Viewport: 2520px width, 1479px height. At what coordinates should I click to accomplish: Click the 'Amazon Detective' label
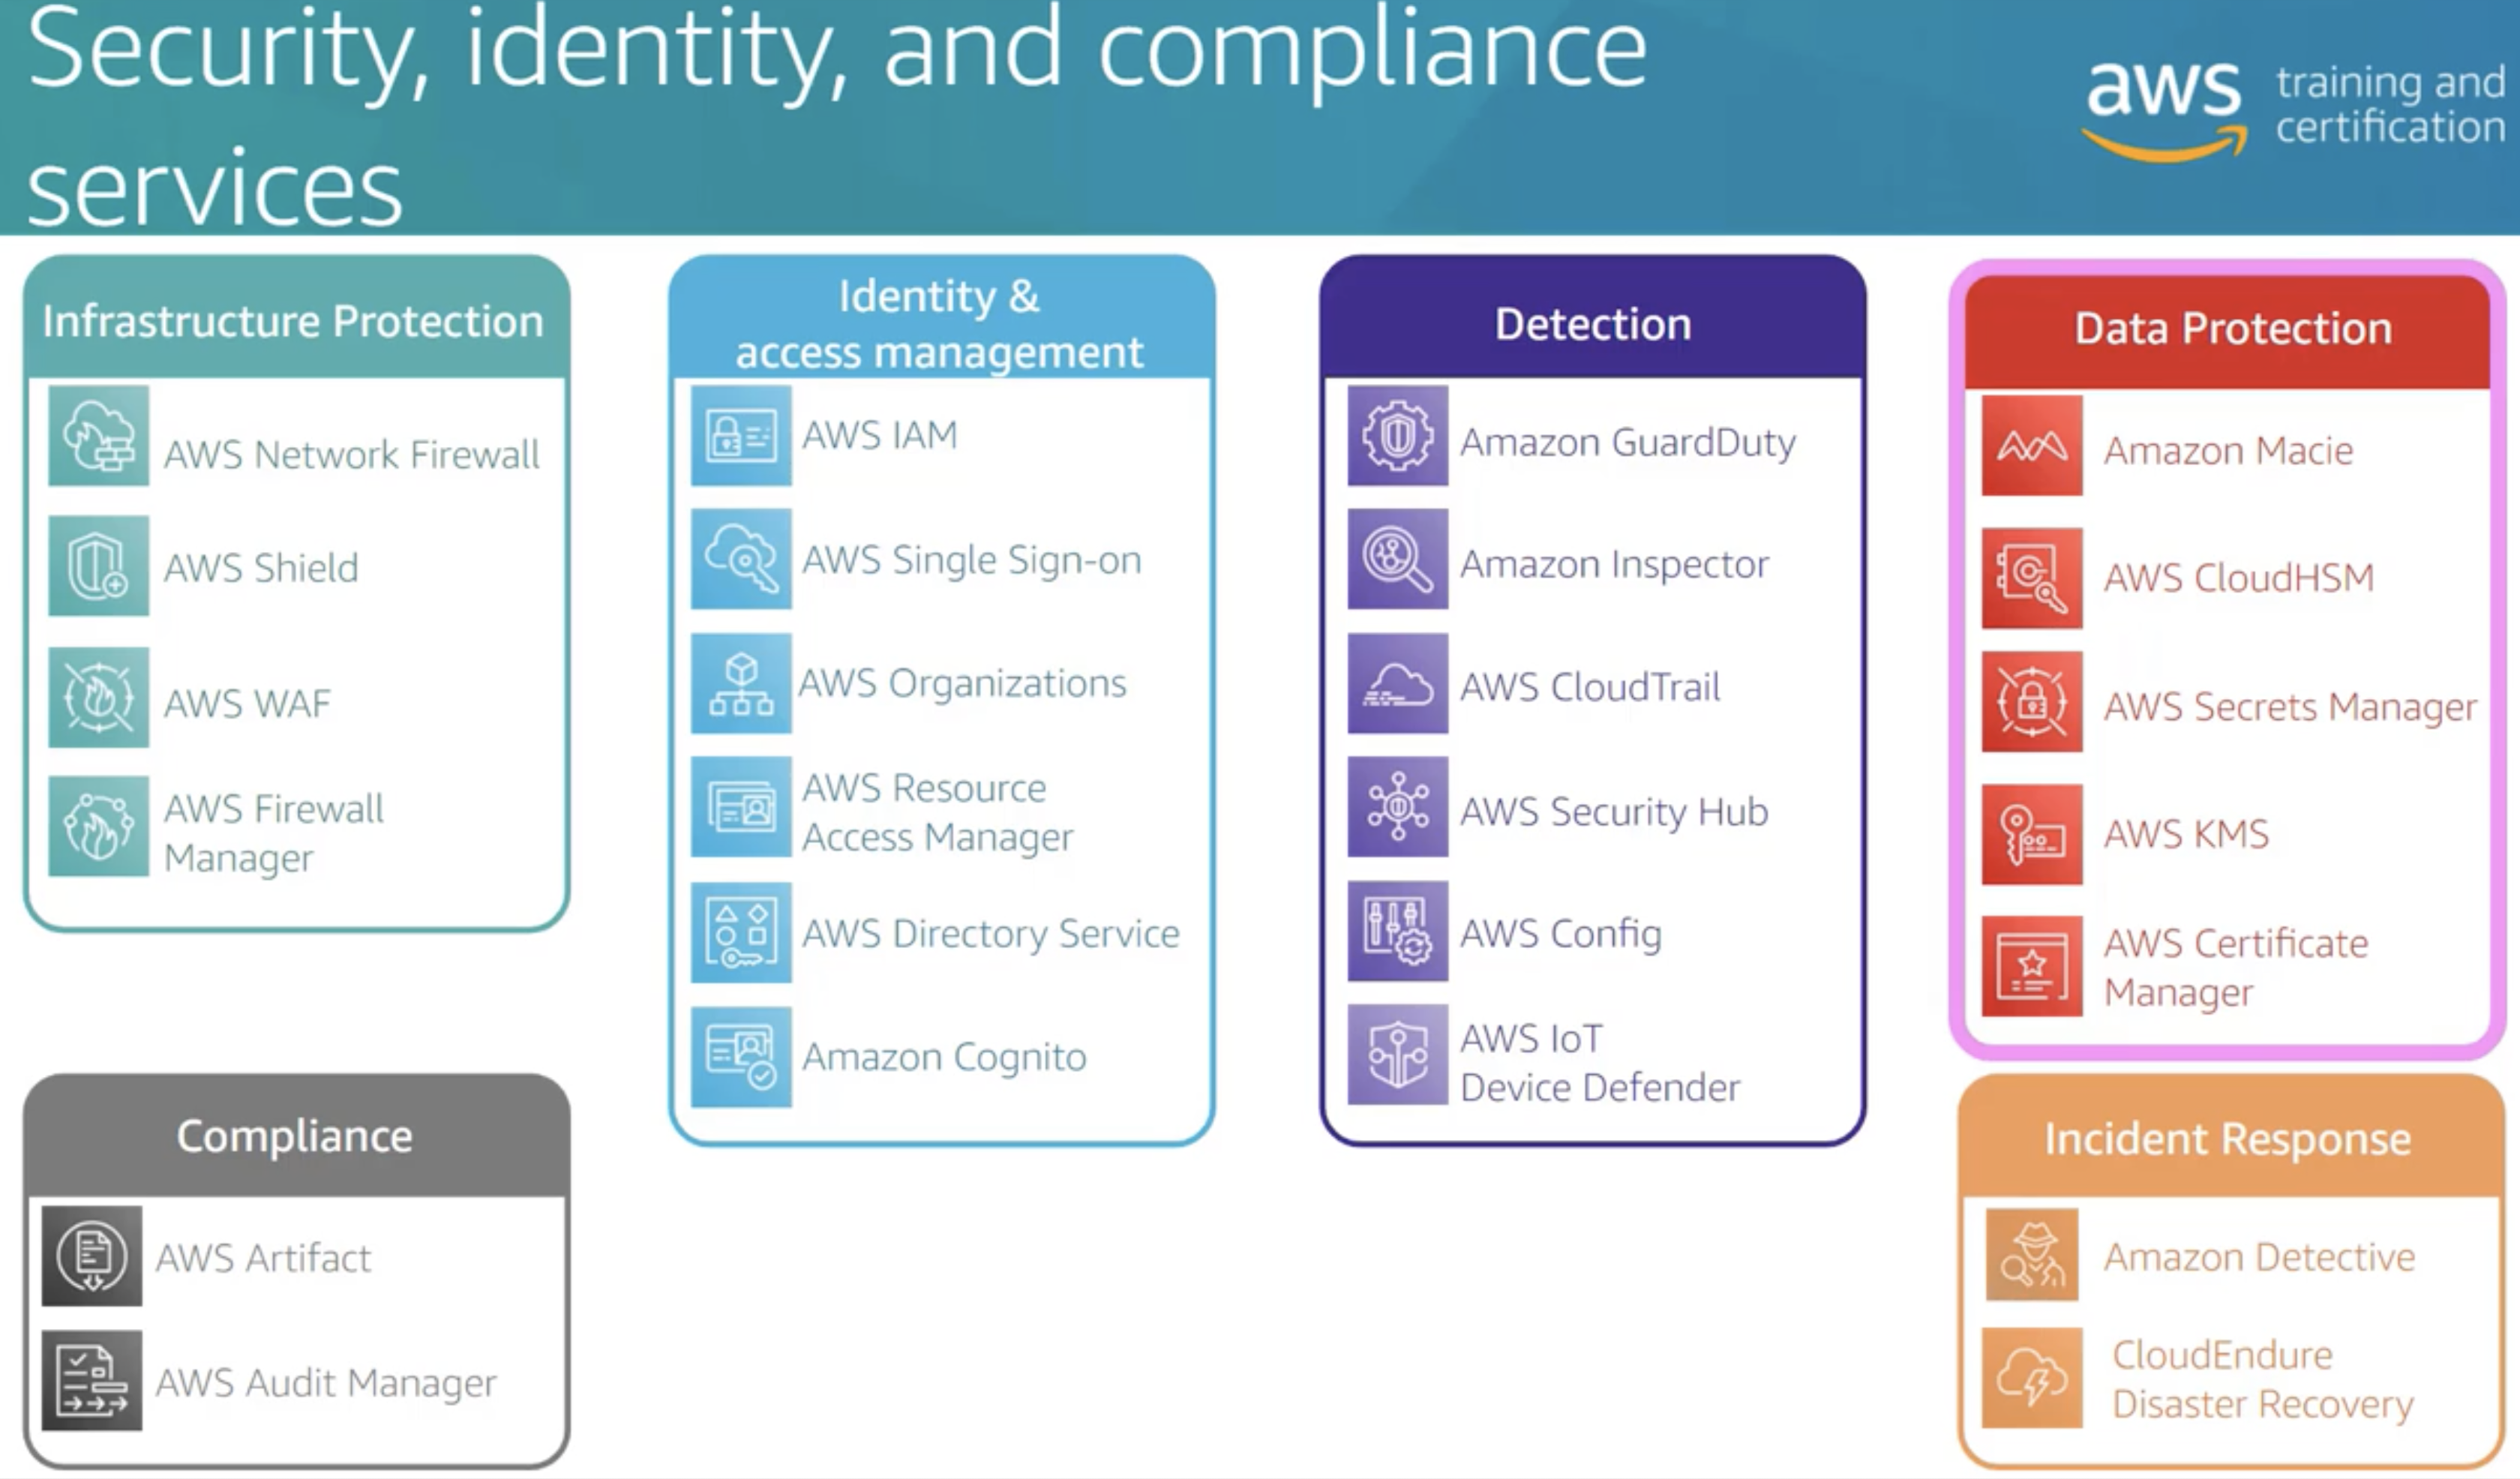point(2259,1257)
